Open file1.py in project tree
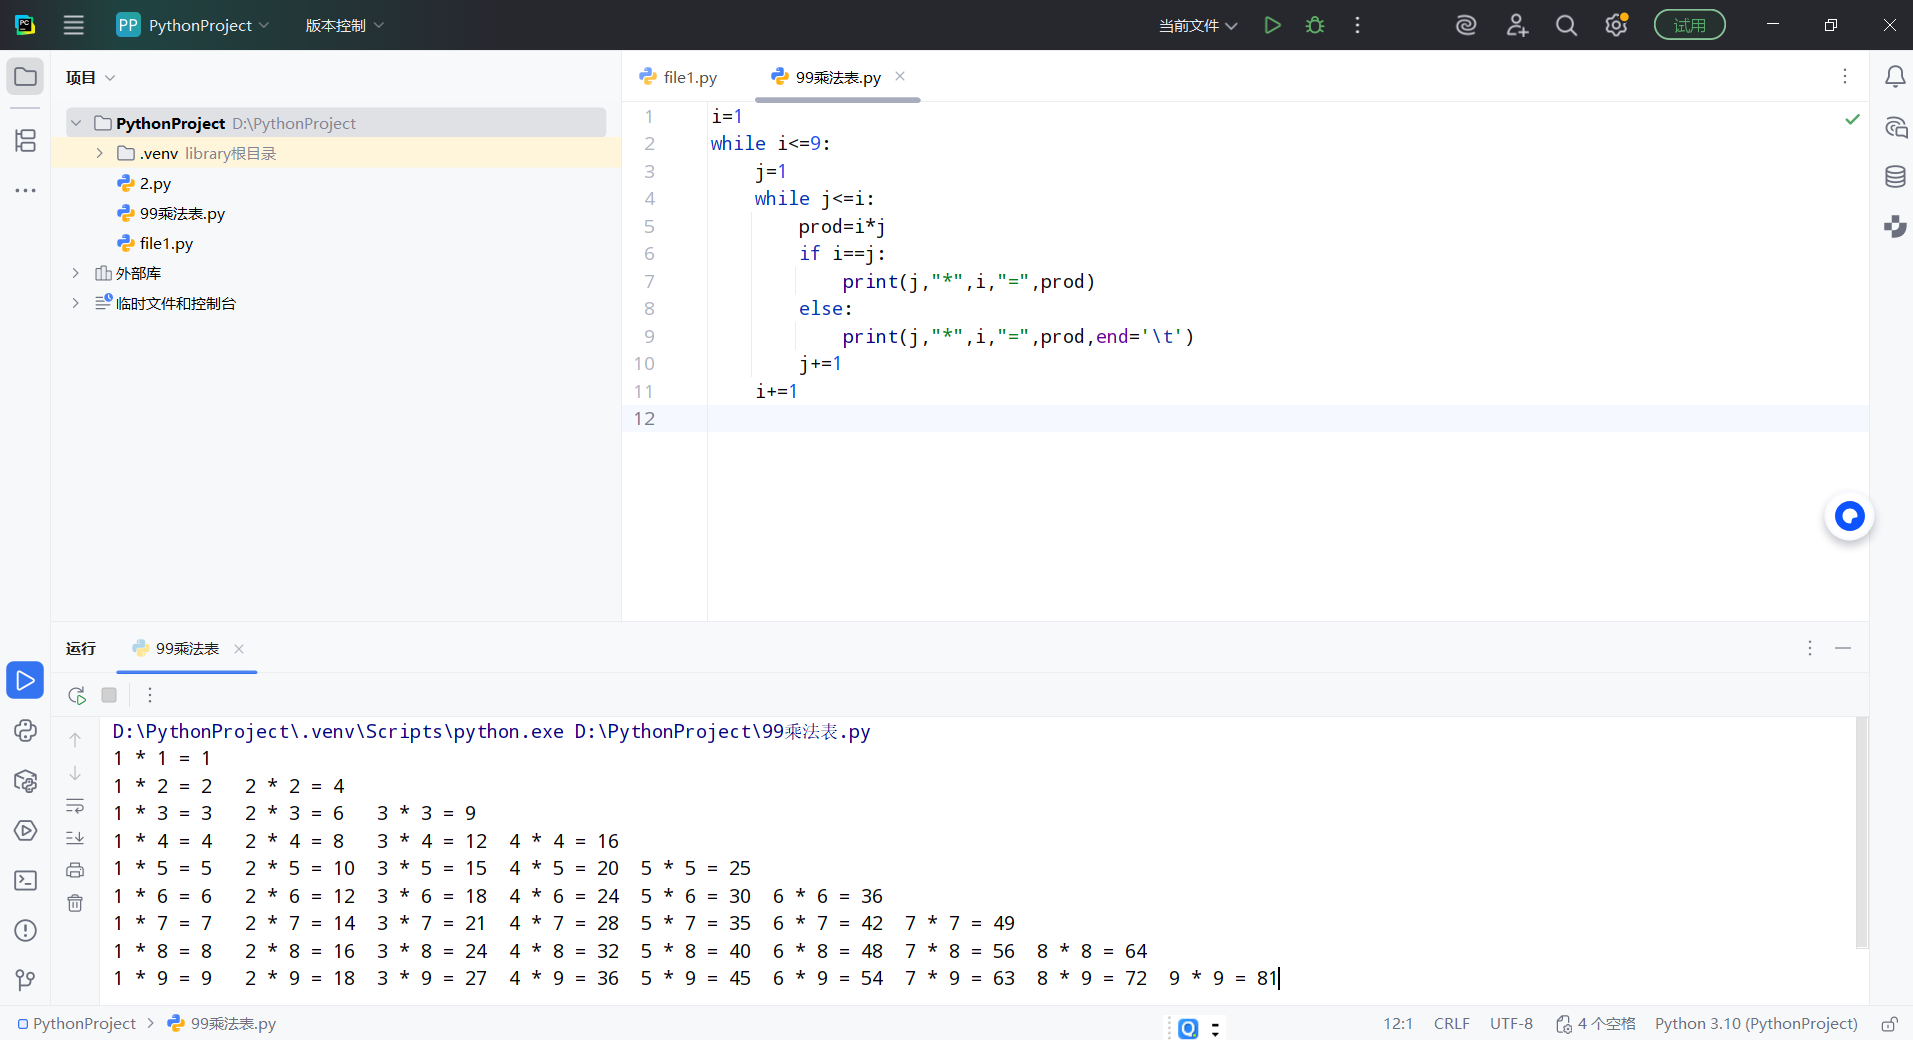The height and width of the screenshot is (1040, 1913). [166, 243]
